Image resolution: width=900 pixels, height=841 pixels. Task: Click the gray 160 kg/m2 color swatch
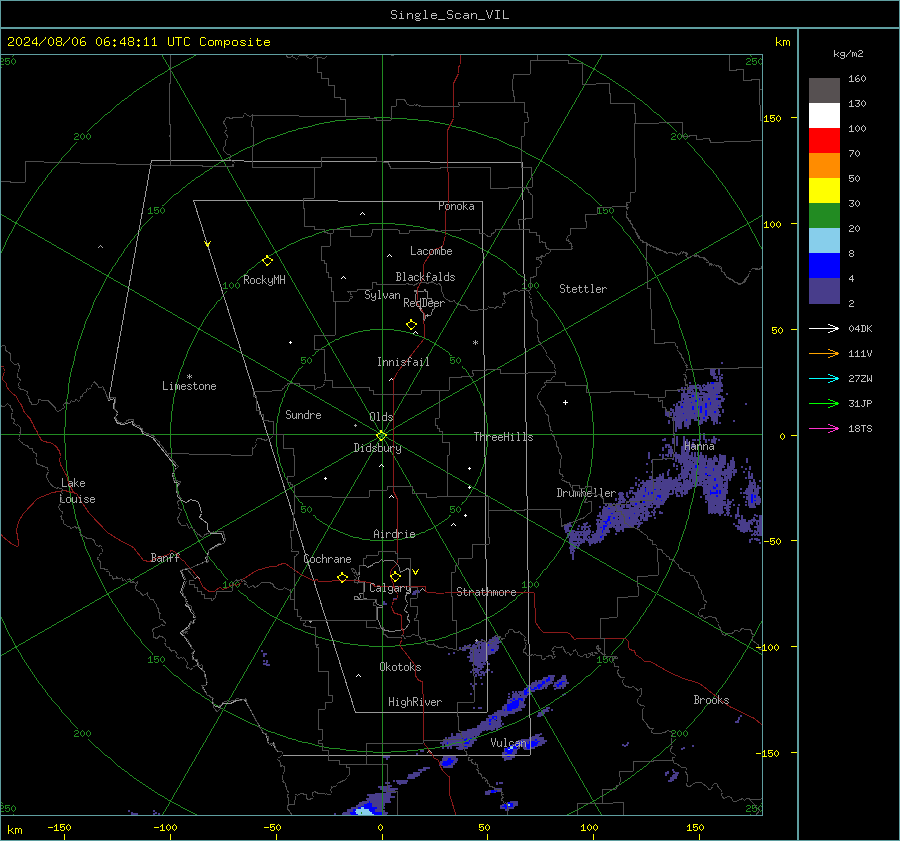[x=824, y=91]
